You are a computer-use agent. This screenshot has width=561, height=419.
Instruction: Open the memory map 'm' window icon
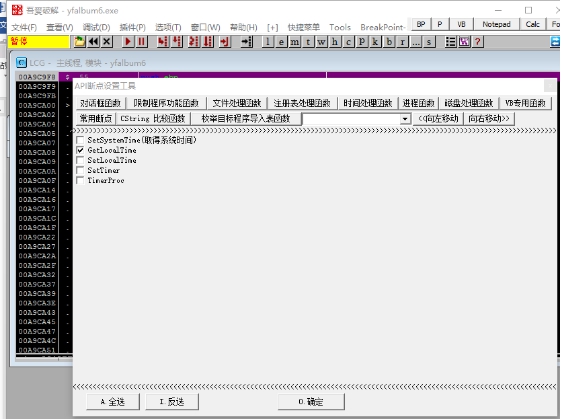[294, 42]
